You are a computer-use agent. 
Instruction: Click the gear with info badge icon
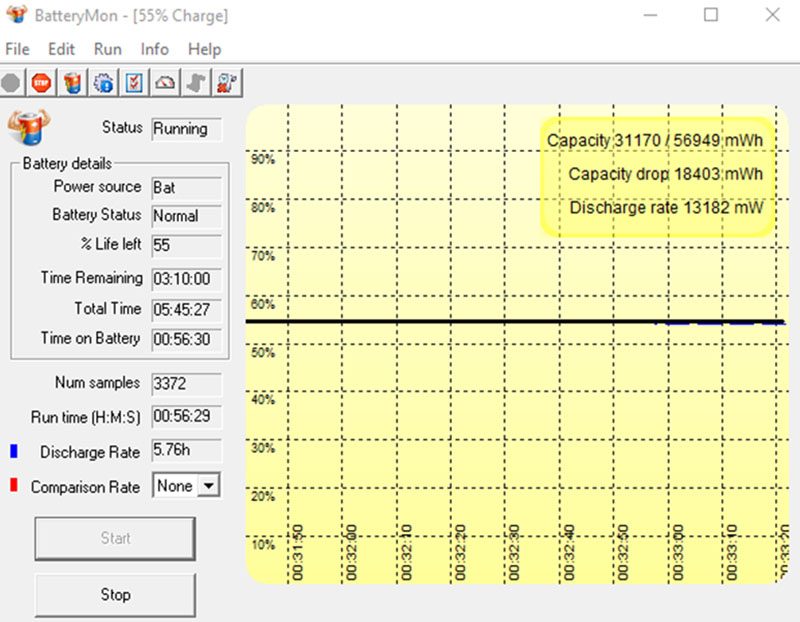[104, 83]
